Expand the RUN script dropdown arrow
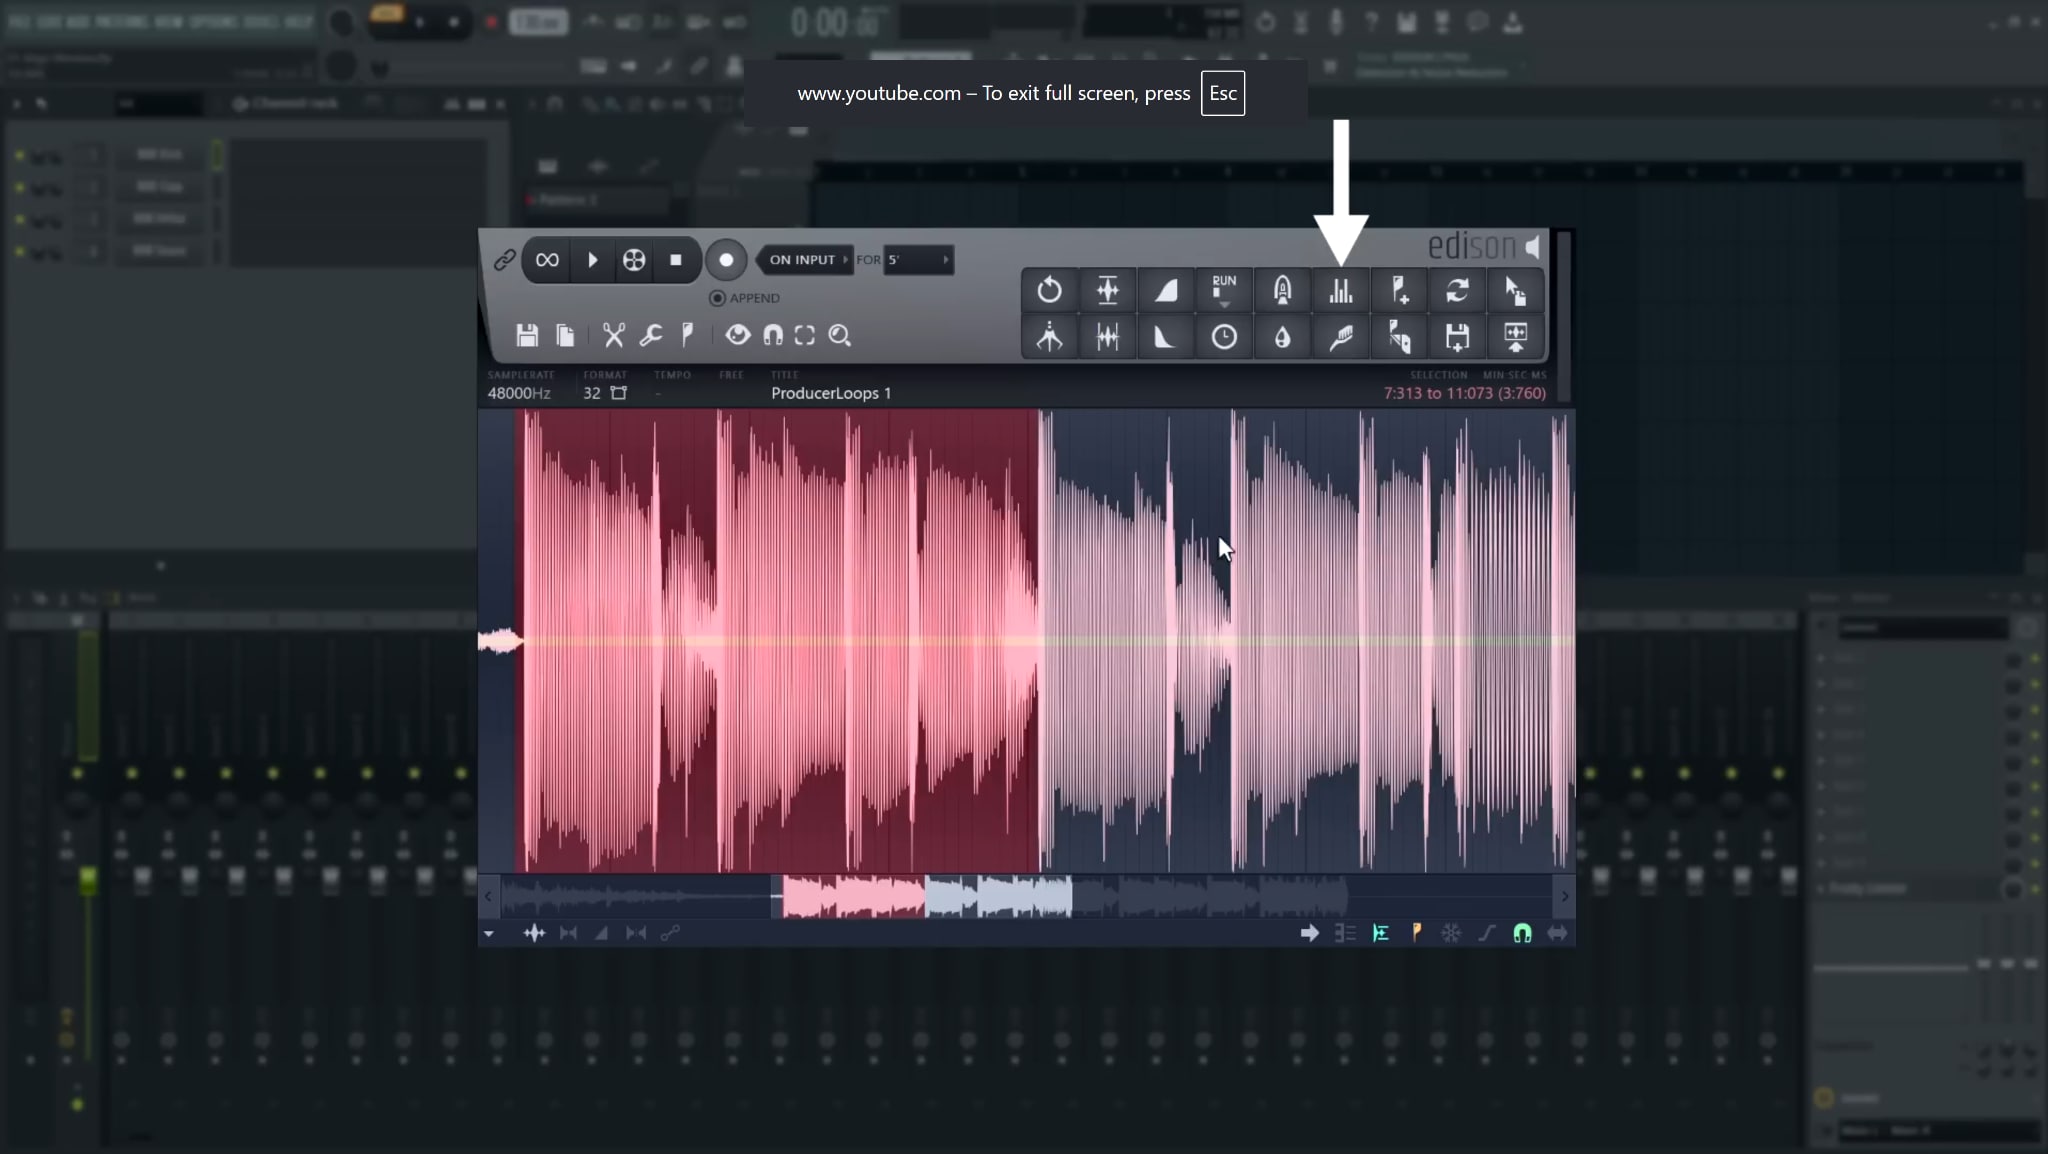 [1224, 304]
